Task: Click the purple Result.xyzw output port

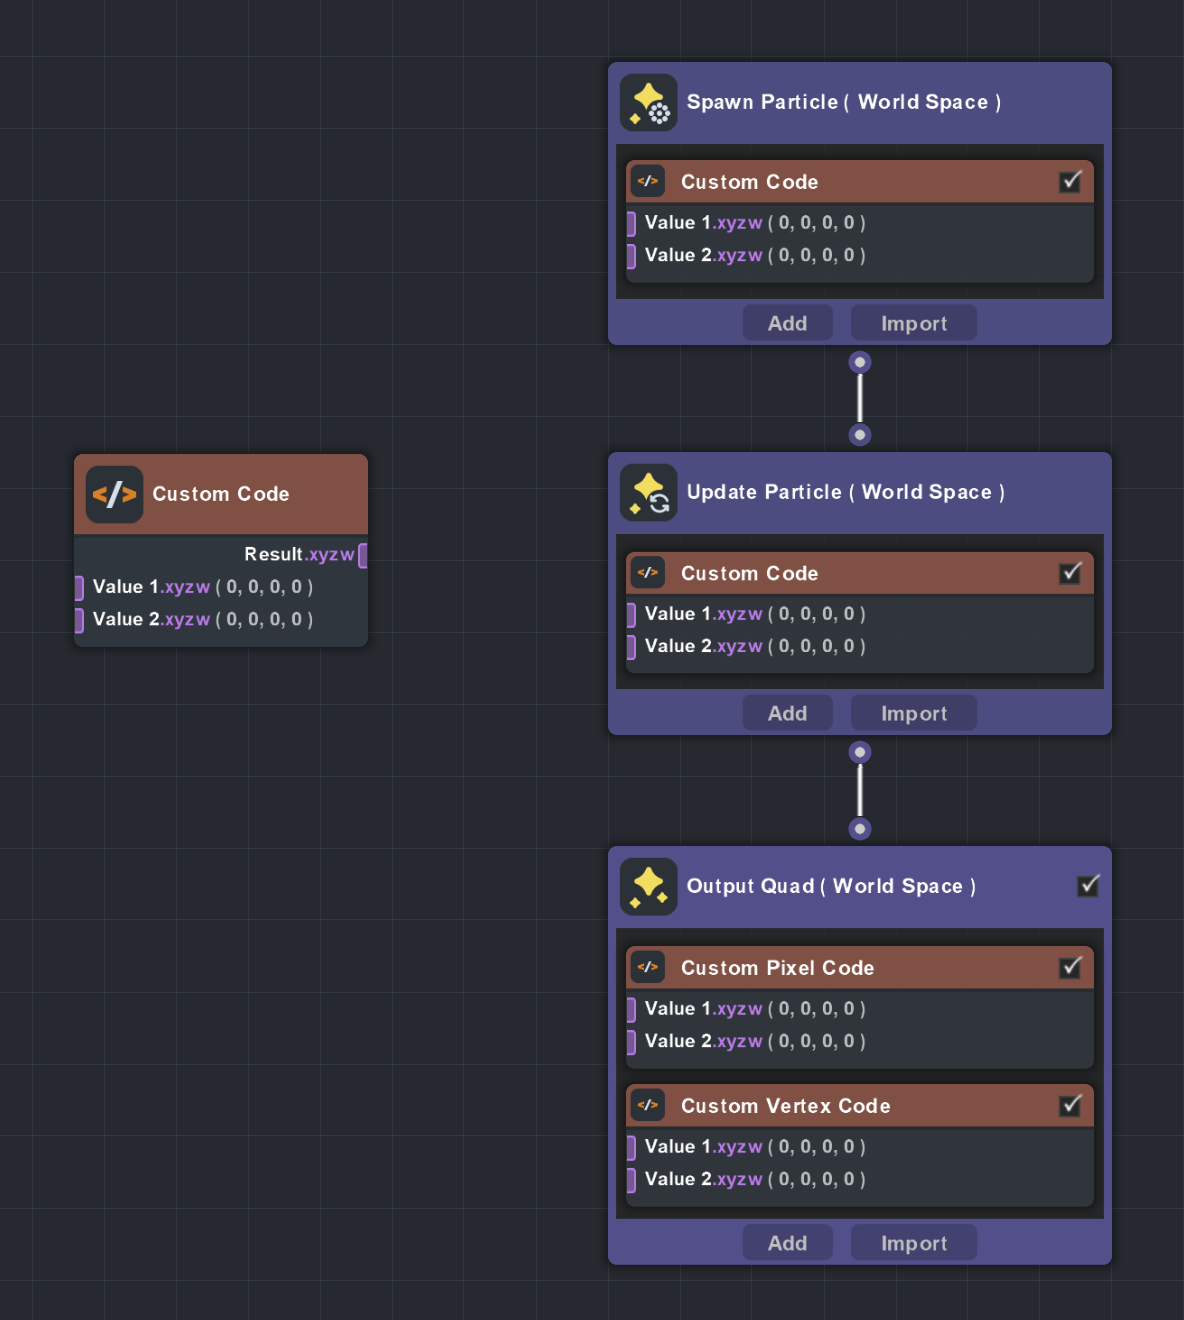Action: click(x=364, y=554)
